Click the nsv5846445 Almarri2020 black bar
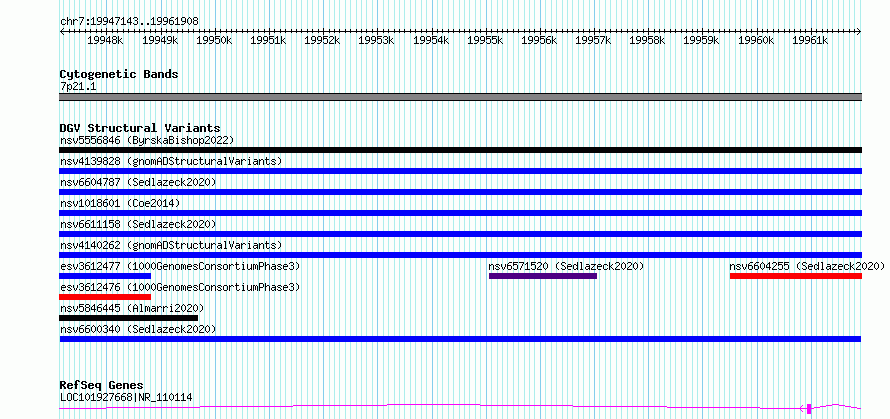 pyautogui.click(x=129, y=318)
